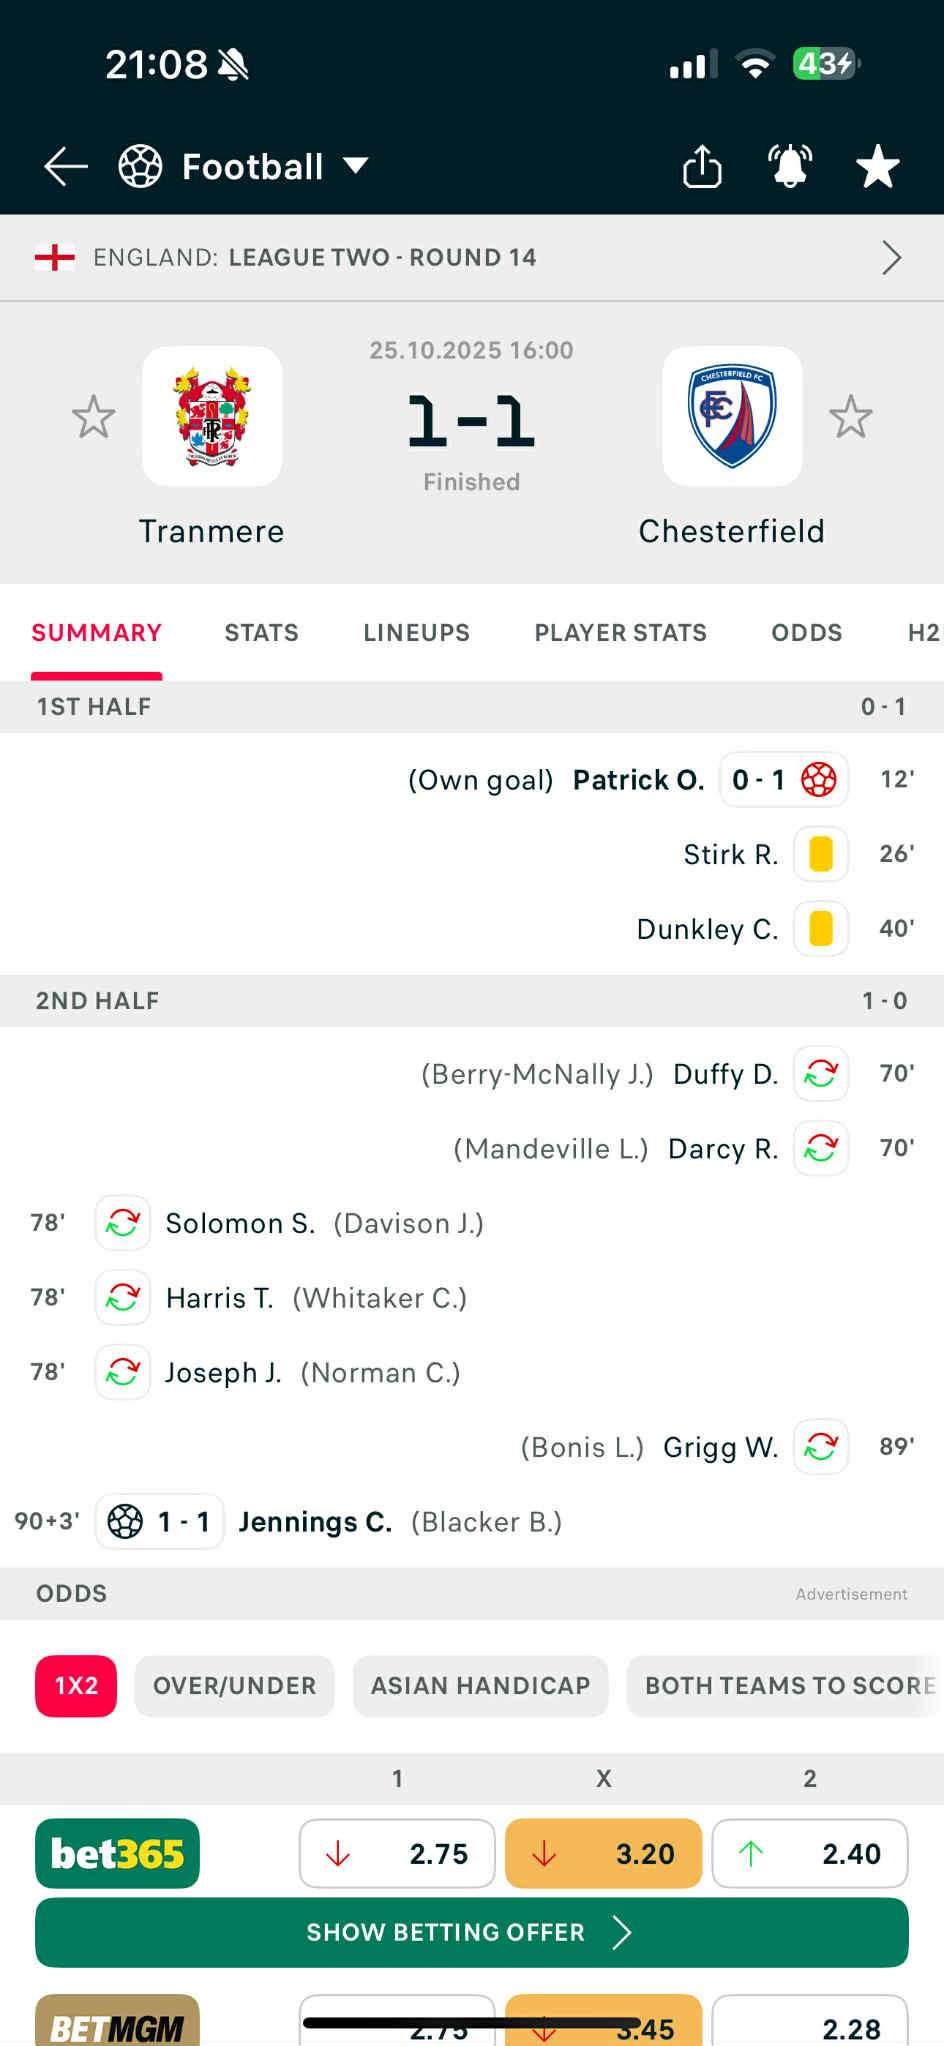Tap the orange 3.20 draw odds

603,1853
